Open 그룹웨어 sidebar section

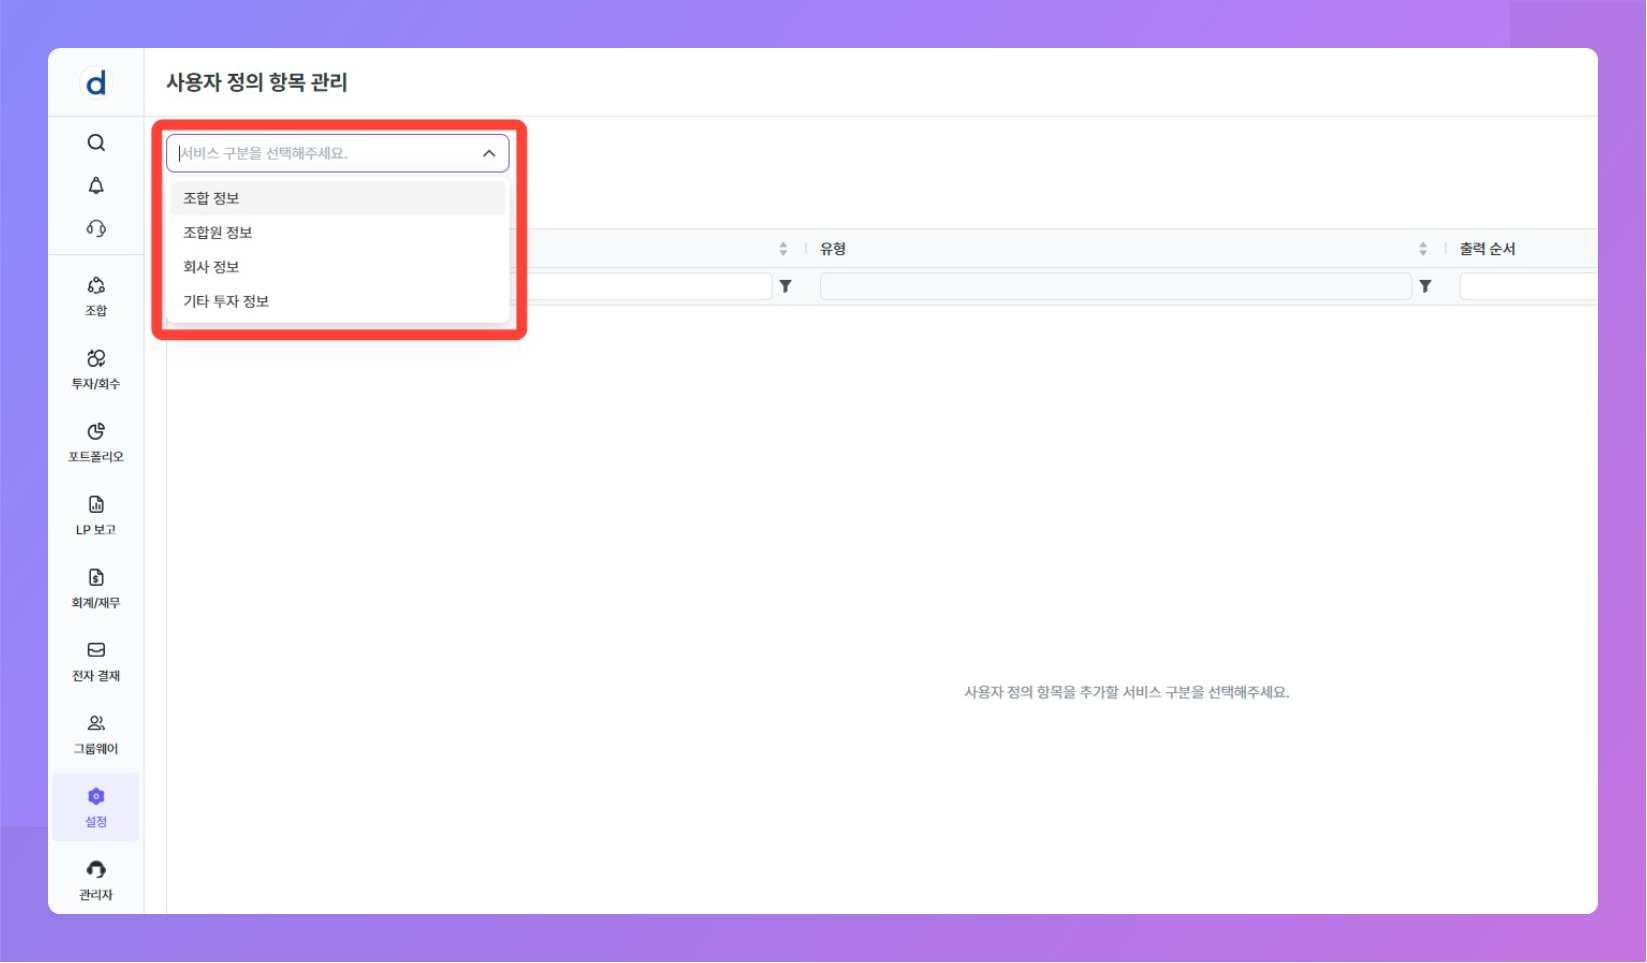point(96,734)
